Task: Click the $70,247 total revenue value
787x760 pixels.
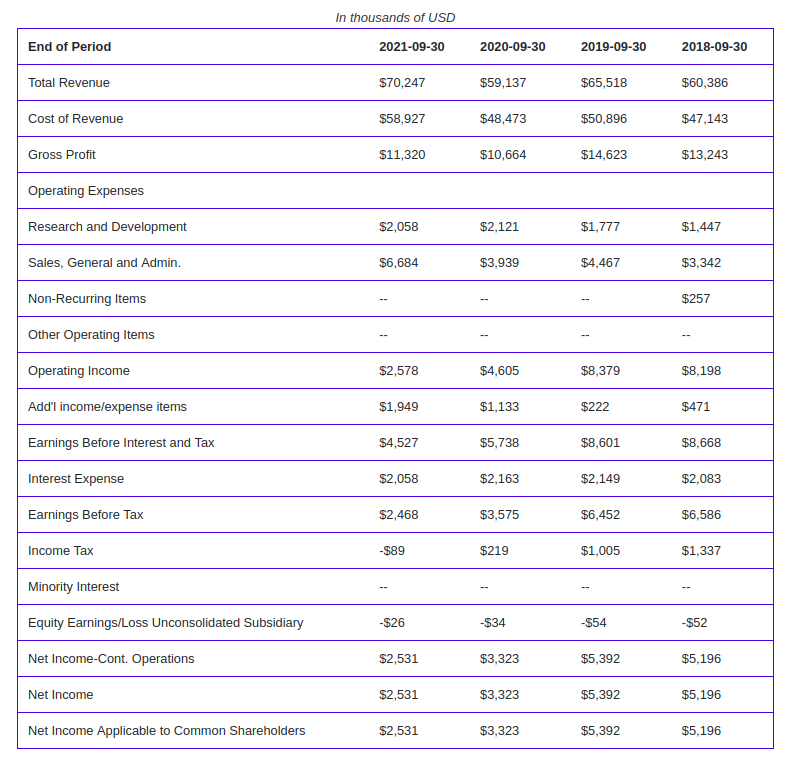Action: coord(402,83)
